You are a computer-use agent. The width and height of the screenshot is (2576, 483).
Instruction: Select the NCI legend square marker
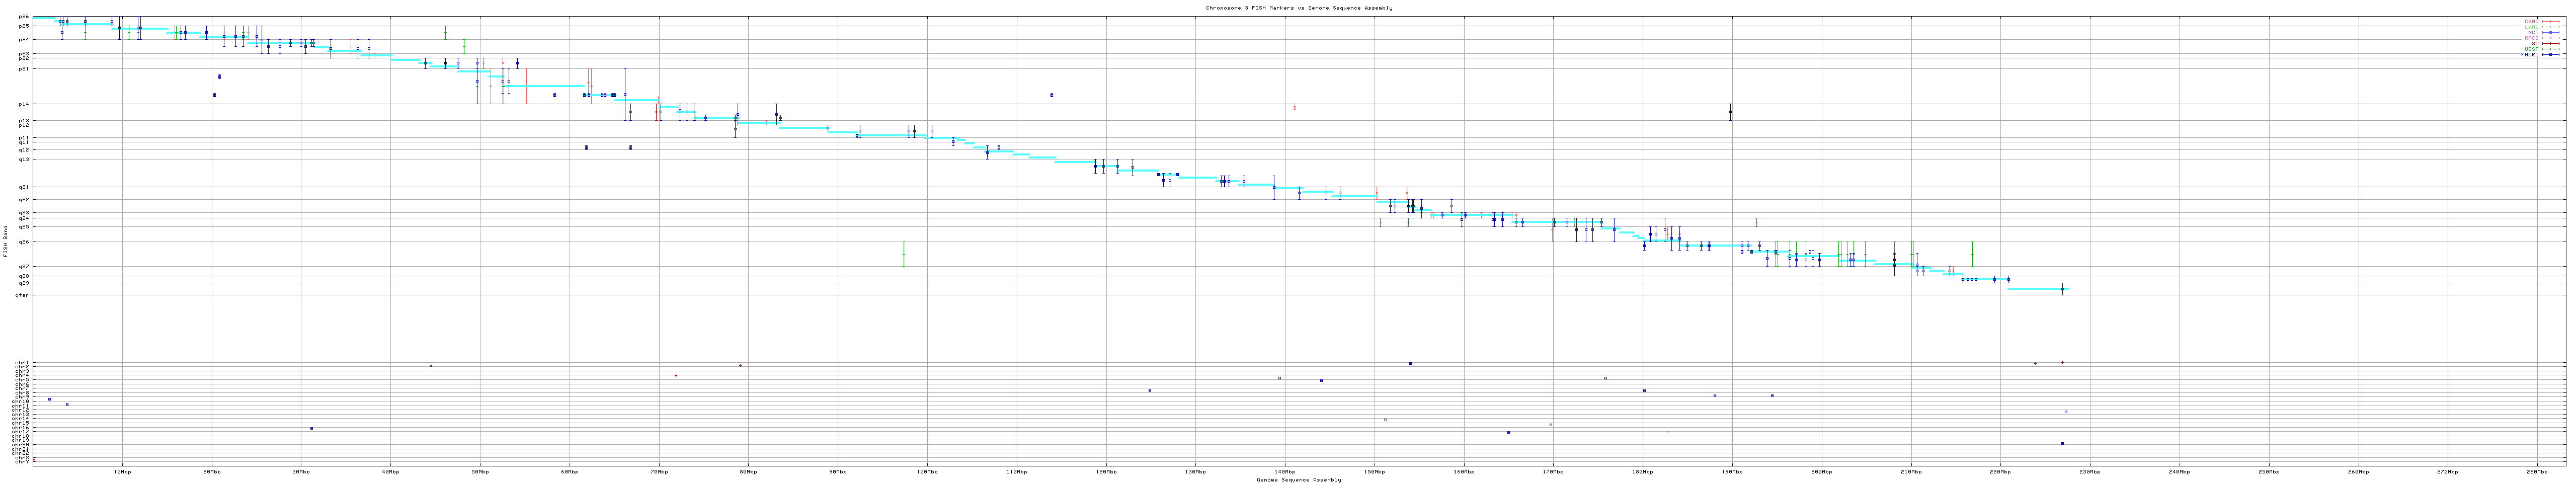pyautogui.click(x=2551, y=32)
